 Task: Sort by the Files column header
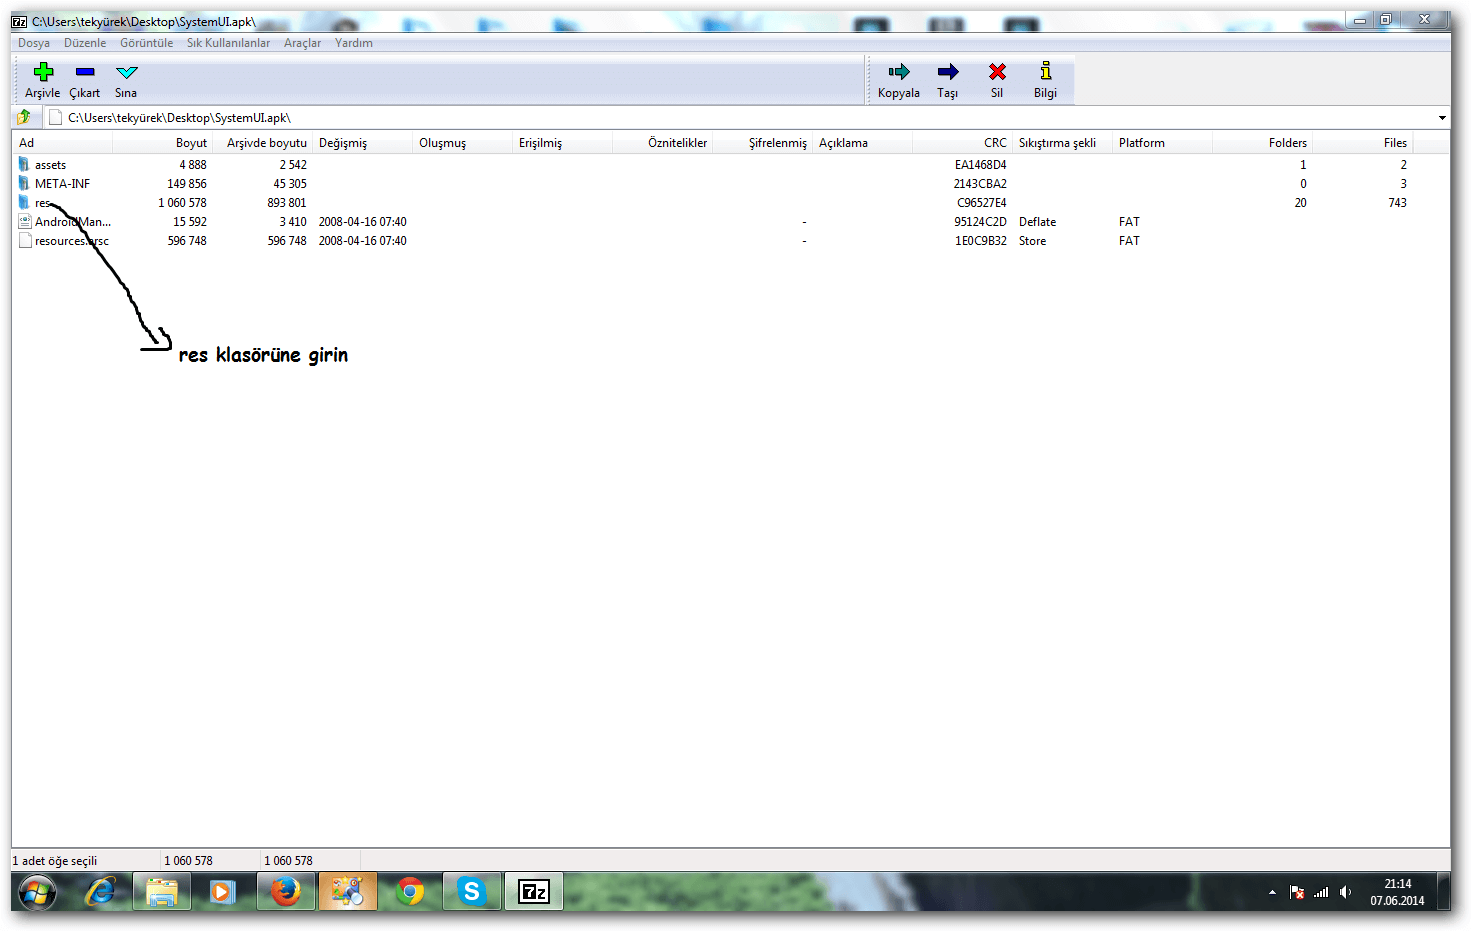[1362, 143]
